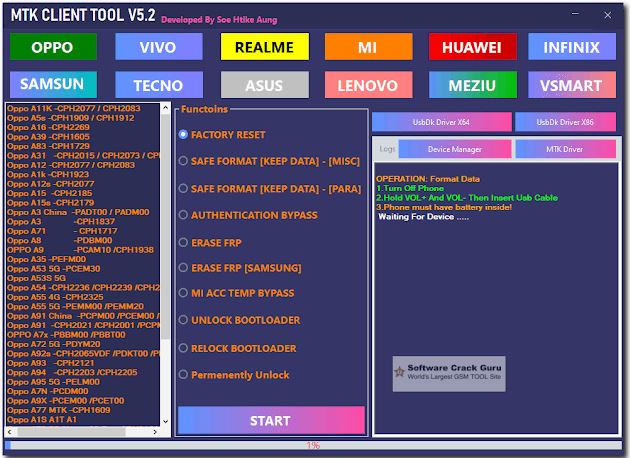630x458 pixels.
Task: Click the horizontal scroll left arrow
Action: pos(10,432)
